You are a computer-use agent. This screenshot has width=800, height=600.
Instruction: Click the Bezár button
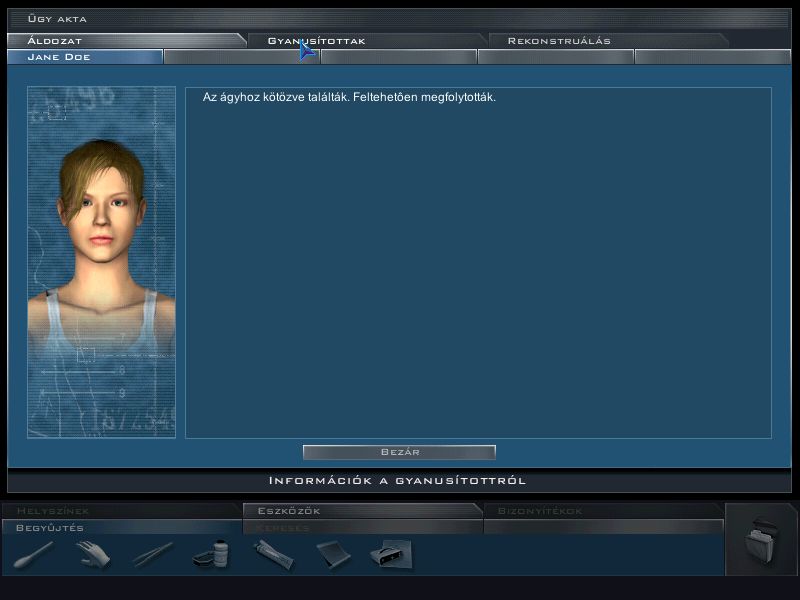[x=399, y=452]
